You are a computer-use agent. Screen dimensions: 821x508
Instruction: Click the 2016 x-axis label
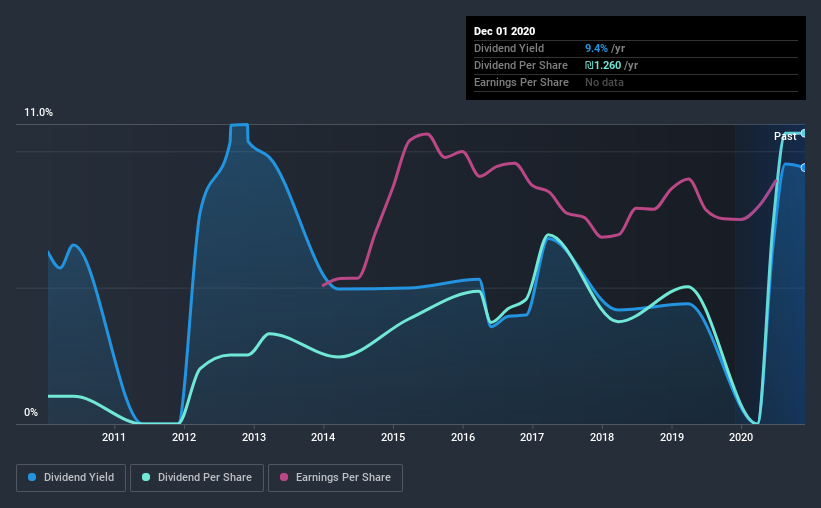pyautogui.click(x=463, y=437)
